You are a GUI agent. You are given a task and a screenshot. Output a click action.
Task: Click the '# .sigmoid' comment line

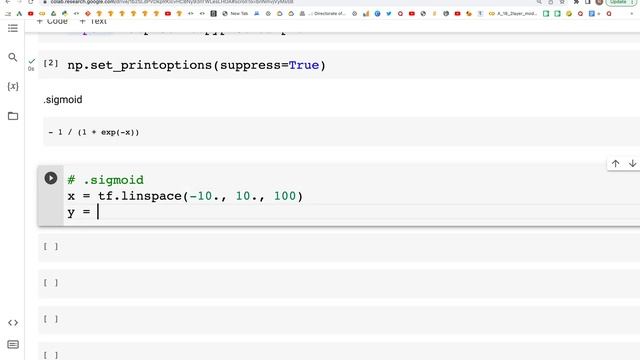point(106,180)
